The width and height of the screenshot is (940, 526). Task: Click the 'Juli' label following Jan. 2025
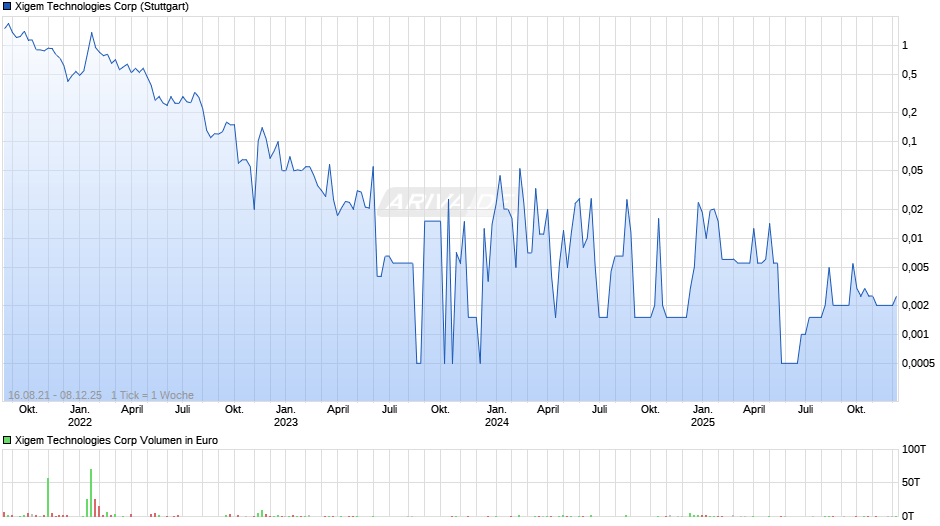click(x=806, y=410)
